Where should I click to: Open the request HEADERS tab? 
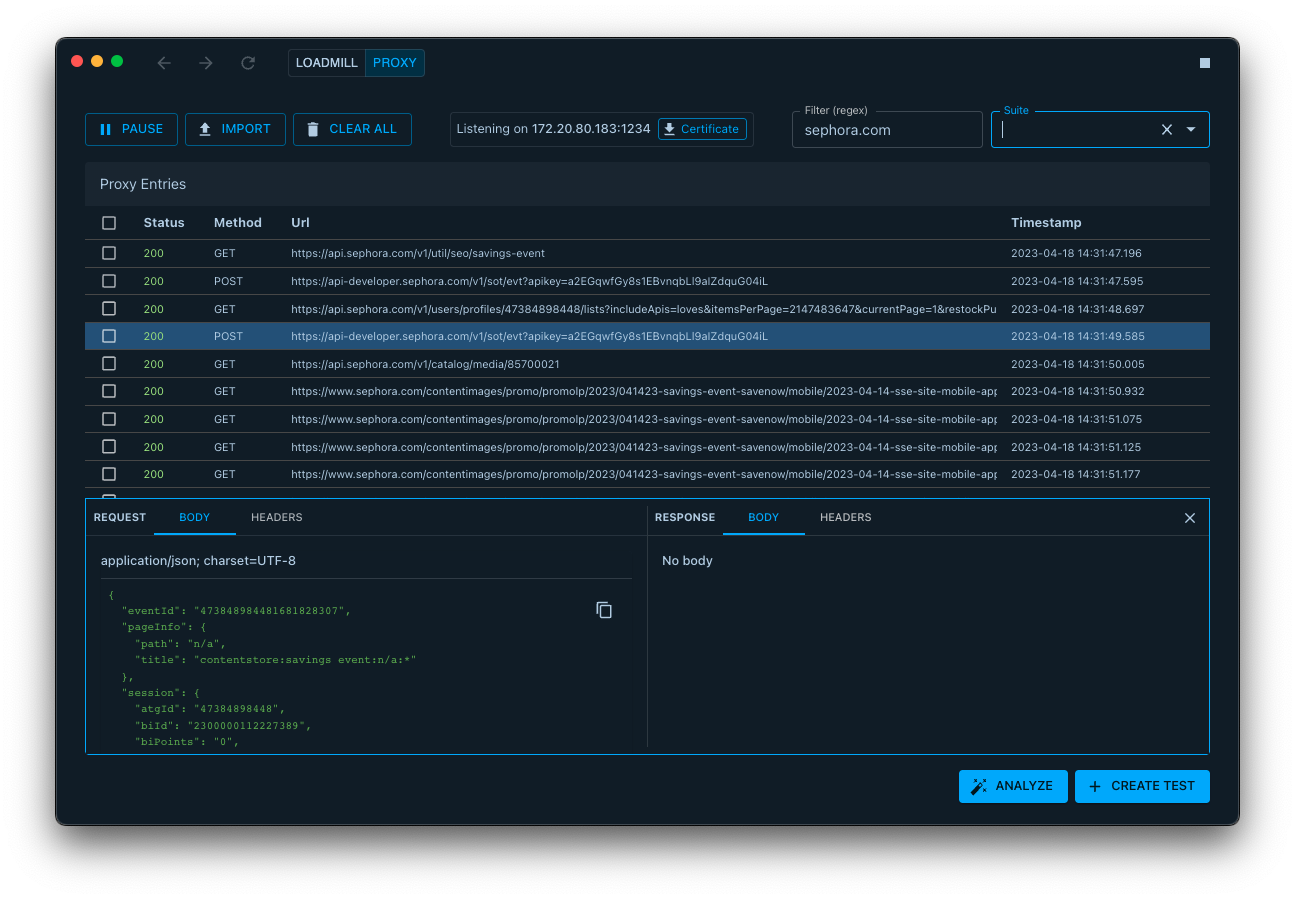tap(276, 518)
